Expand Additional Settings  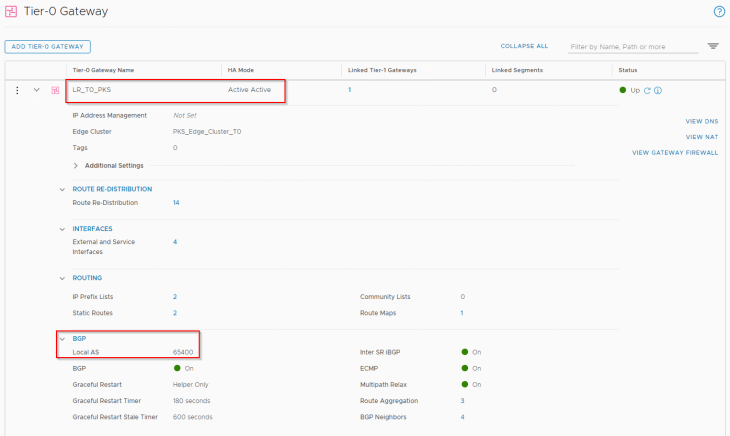(x=75, y=165)
